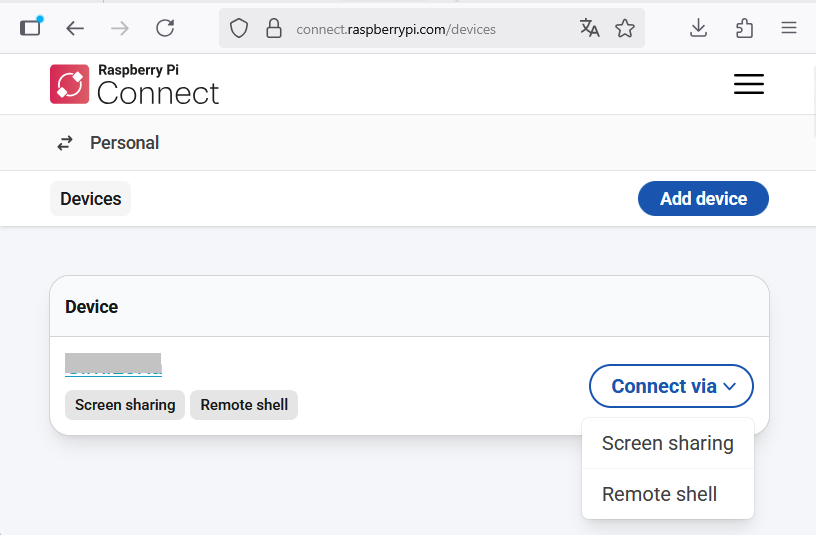This screenshot has height=535, width=816.
Task: Click the browser back arrow
Action: (75, 28)
